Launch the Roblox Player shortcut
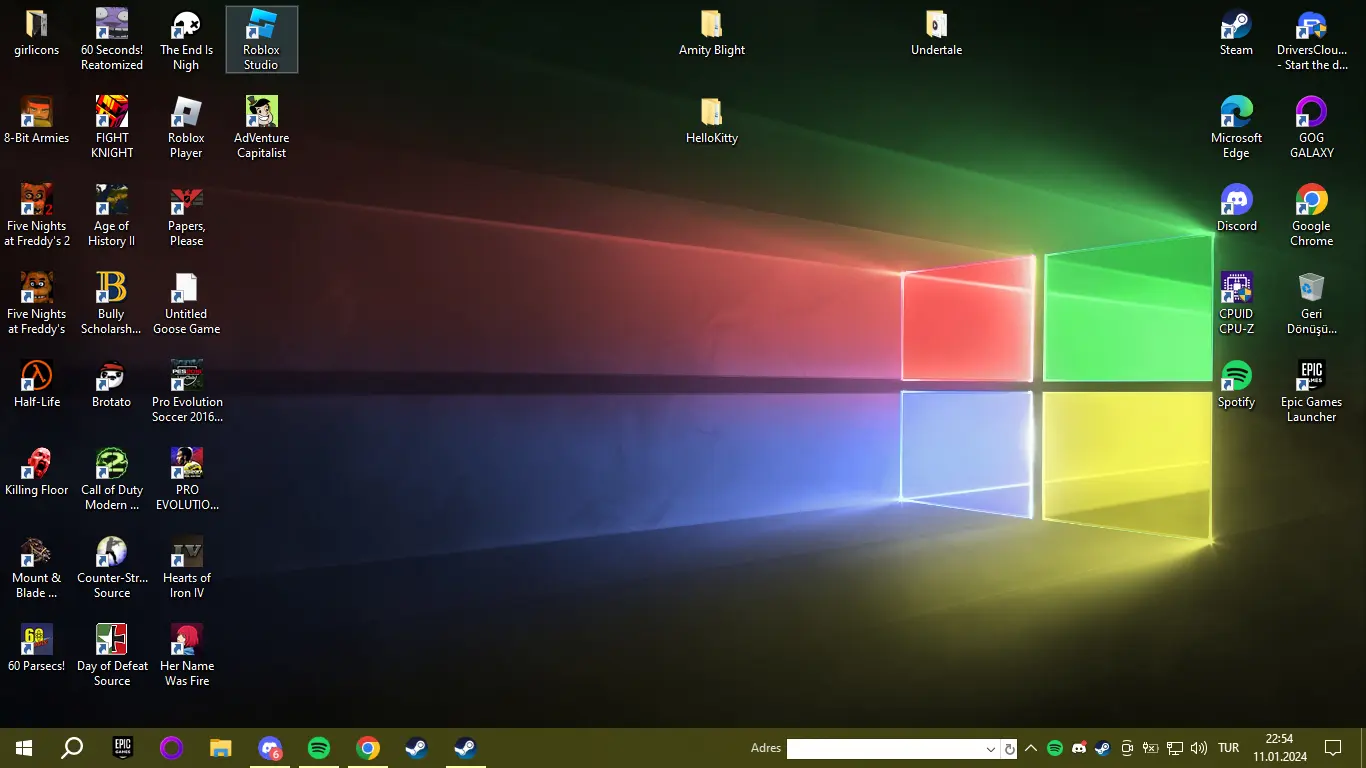Image resolution: width=1366 pixels, height=768 pixels. point(186,127)
